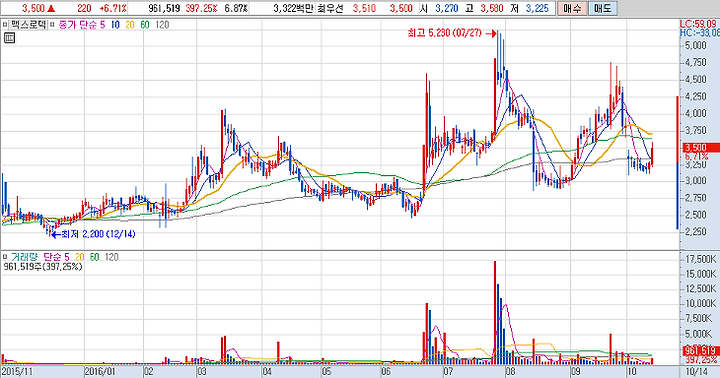Click the 2016/01 date axis label
Viewport: 720px width, 378px height.
point(101,372)
